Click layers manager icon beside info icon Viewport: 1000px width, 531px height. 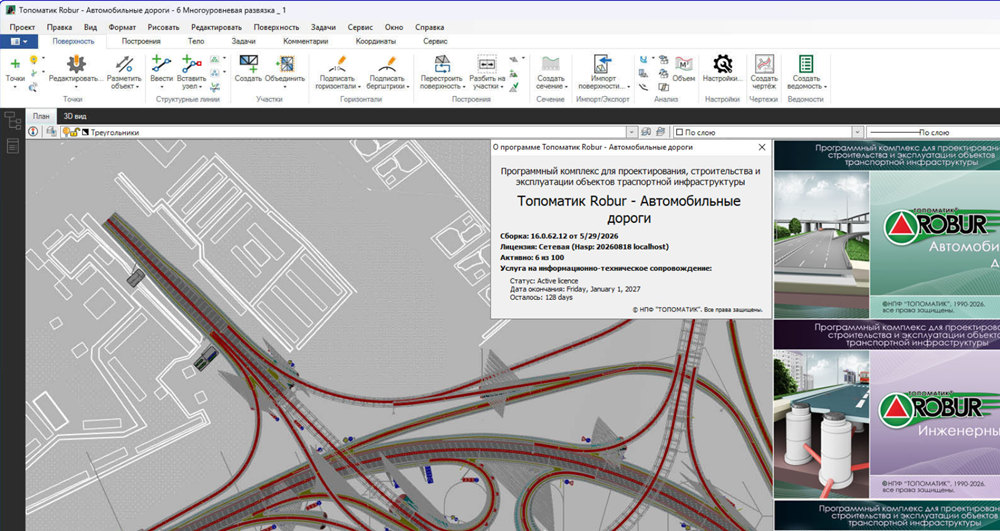click(50, 132)
